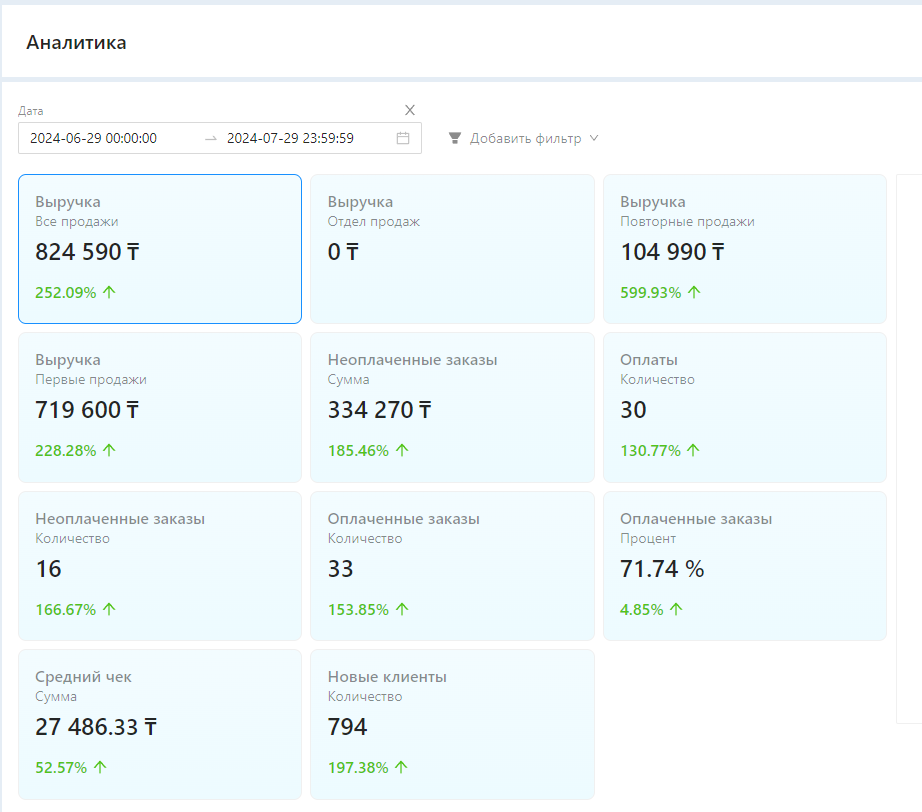Edit end date 2024-07-29 23:59:59 field
922x812 pixels.
click(300, 138)
